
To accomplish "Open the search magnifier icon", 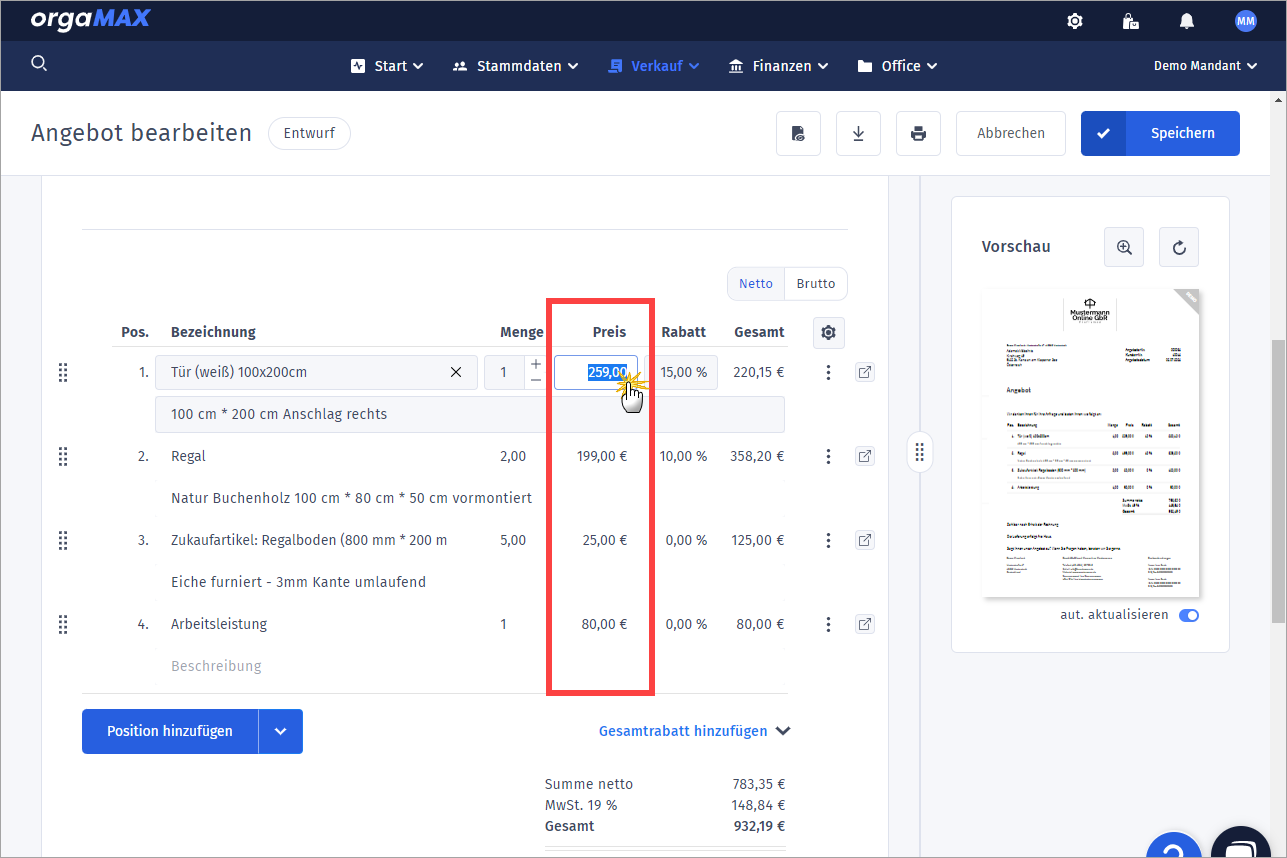I will coord(39,64).
